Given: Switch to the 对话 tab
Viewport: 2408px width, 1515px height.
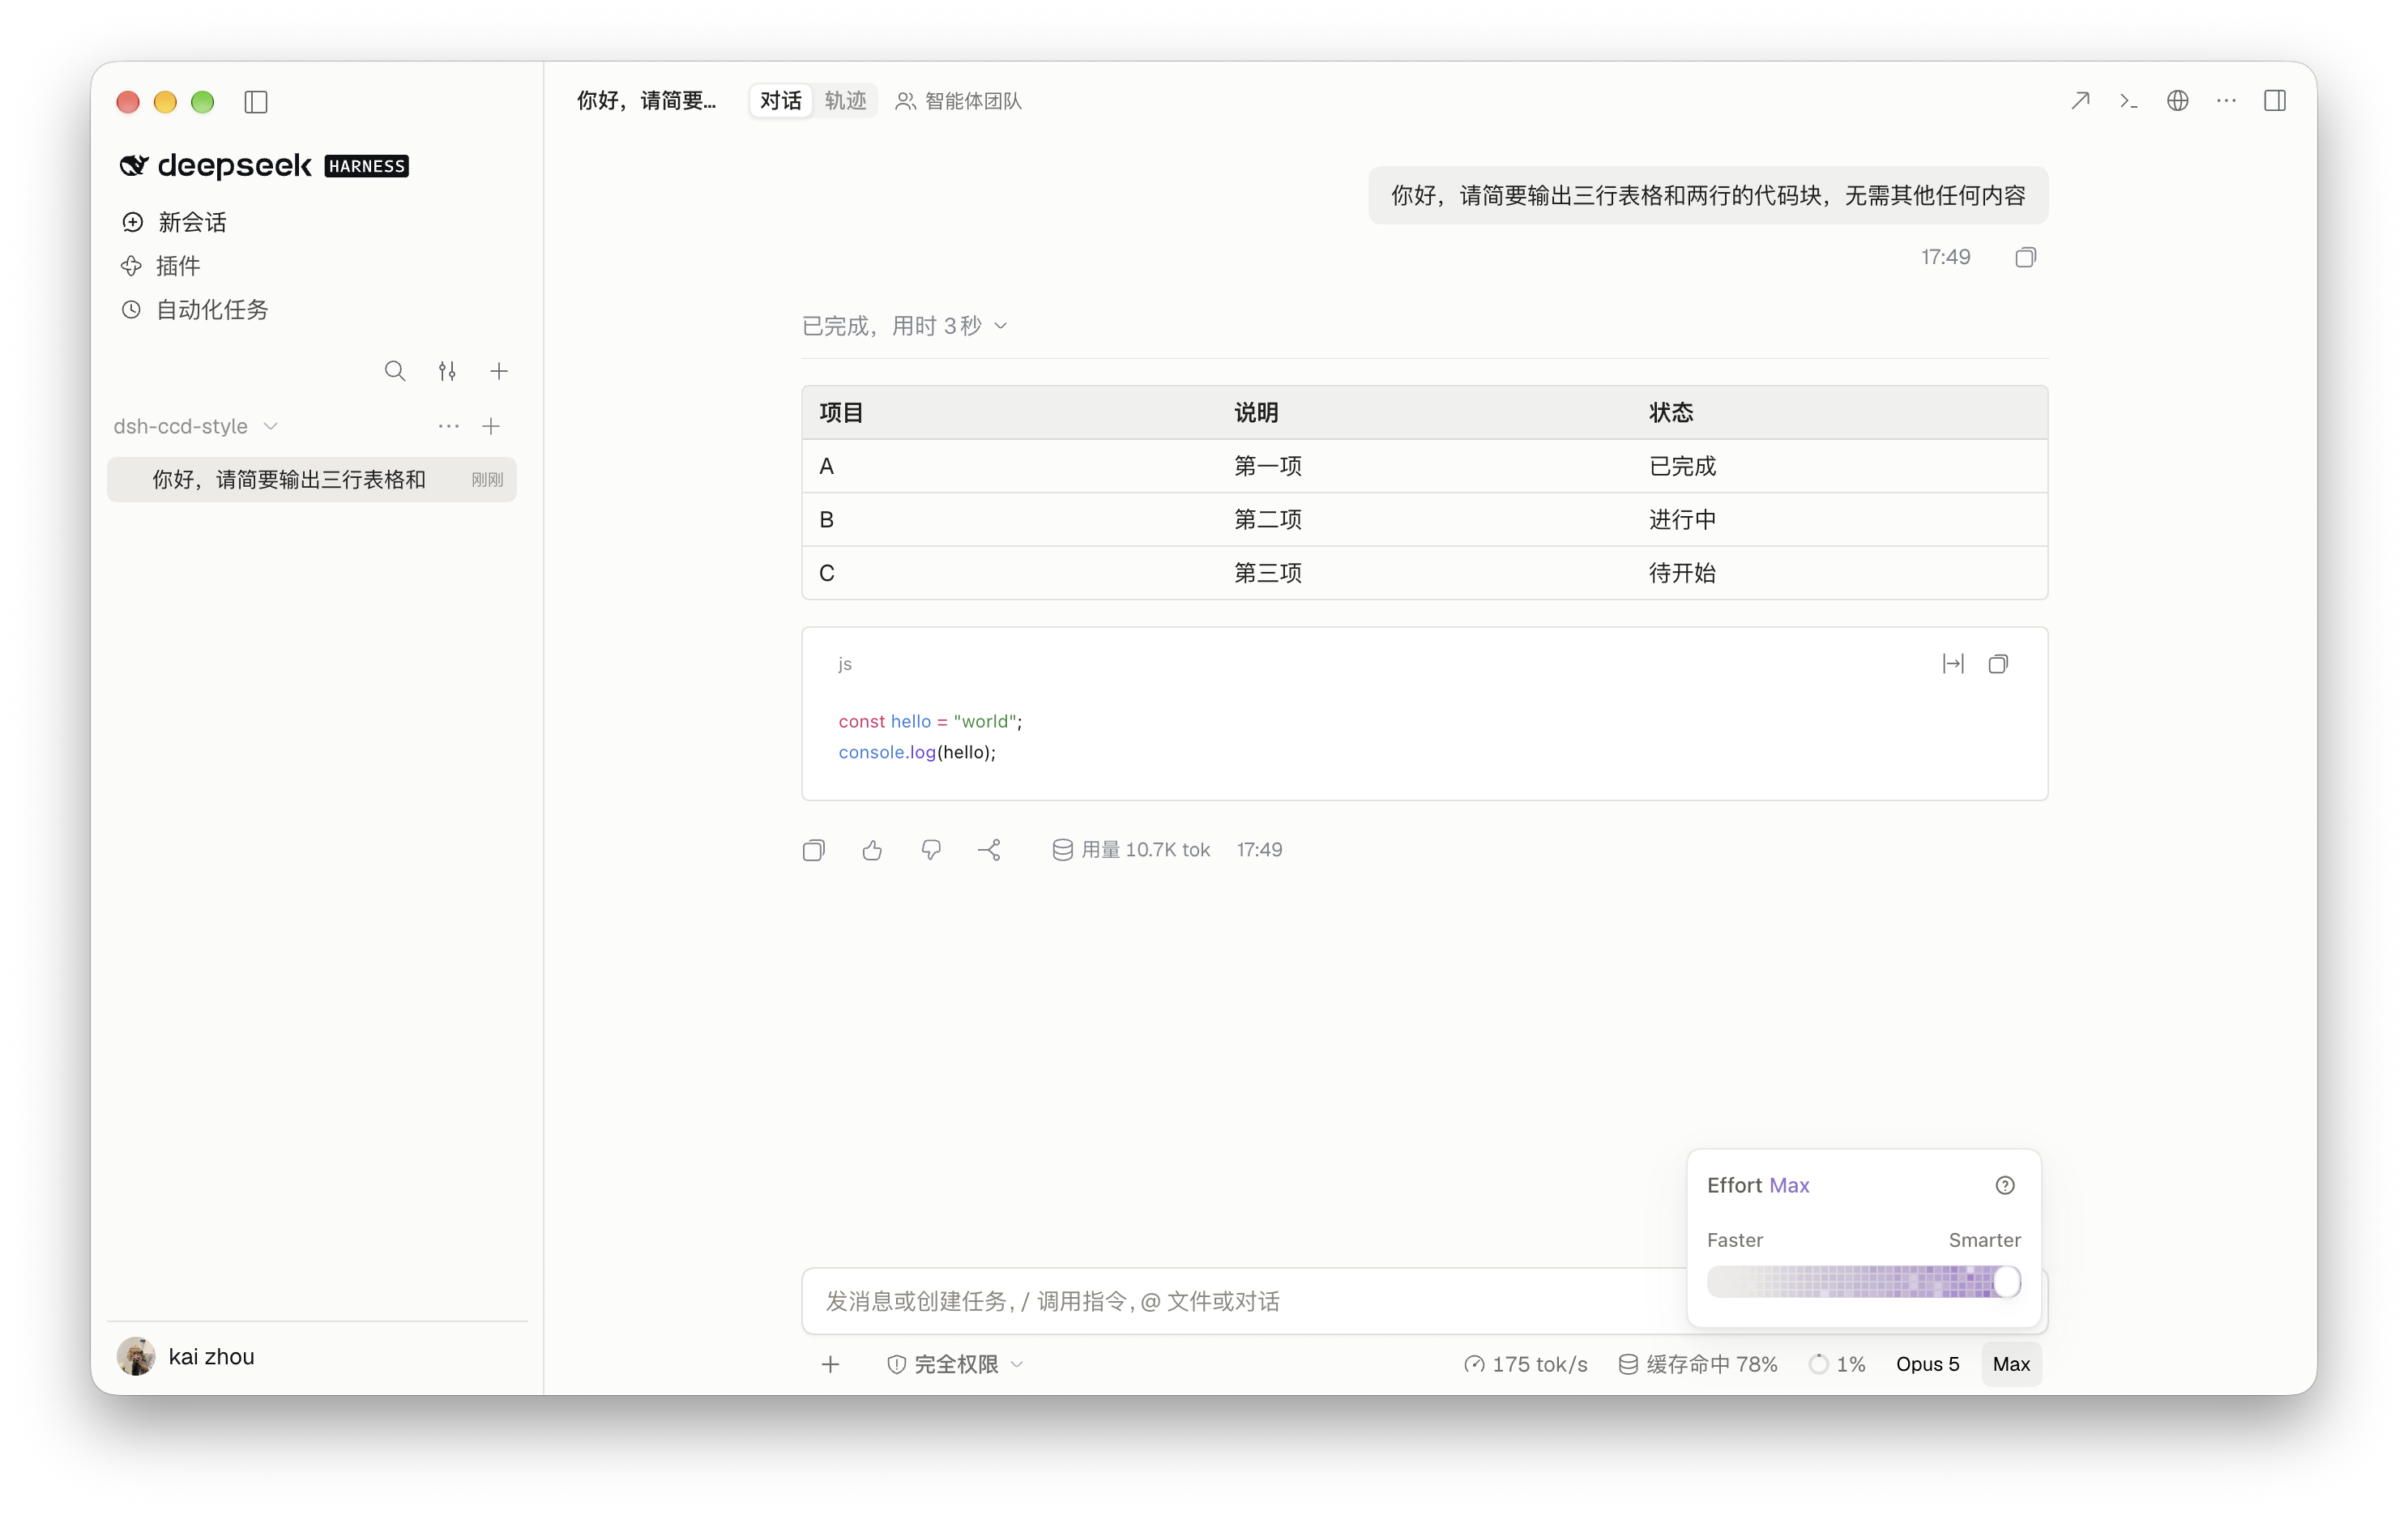Looking at the screenshot, I should click(780, 101).
